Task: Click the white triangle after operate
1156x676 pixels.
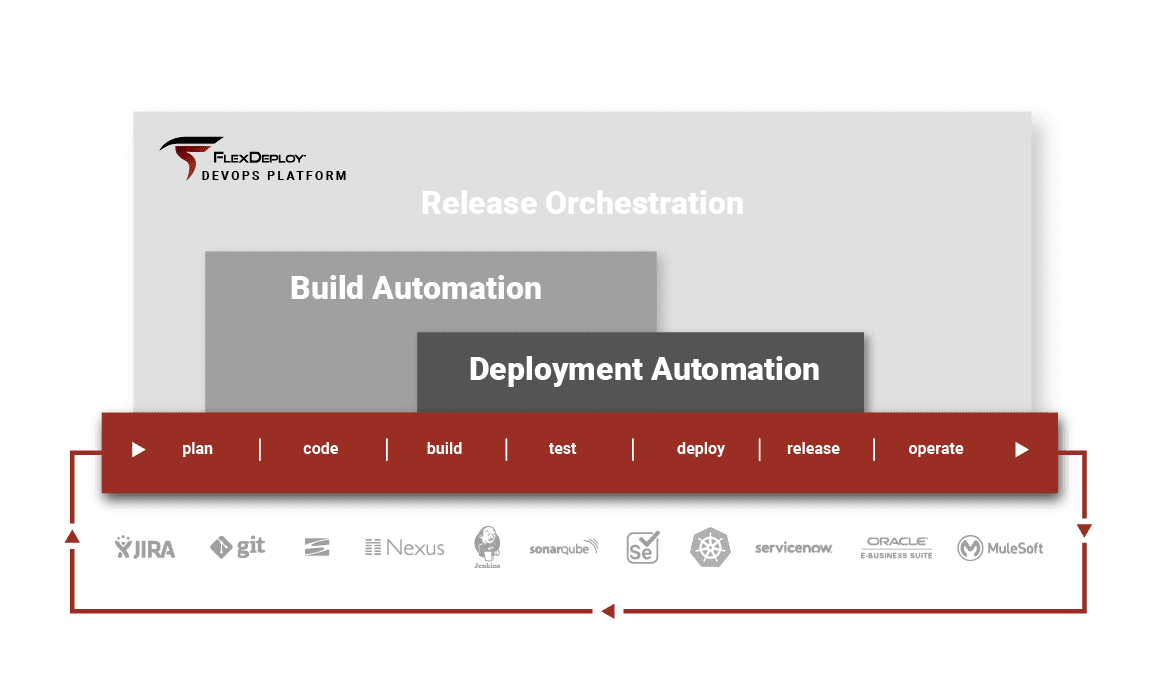Action: [1021, 450]
